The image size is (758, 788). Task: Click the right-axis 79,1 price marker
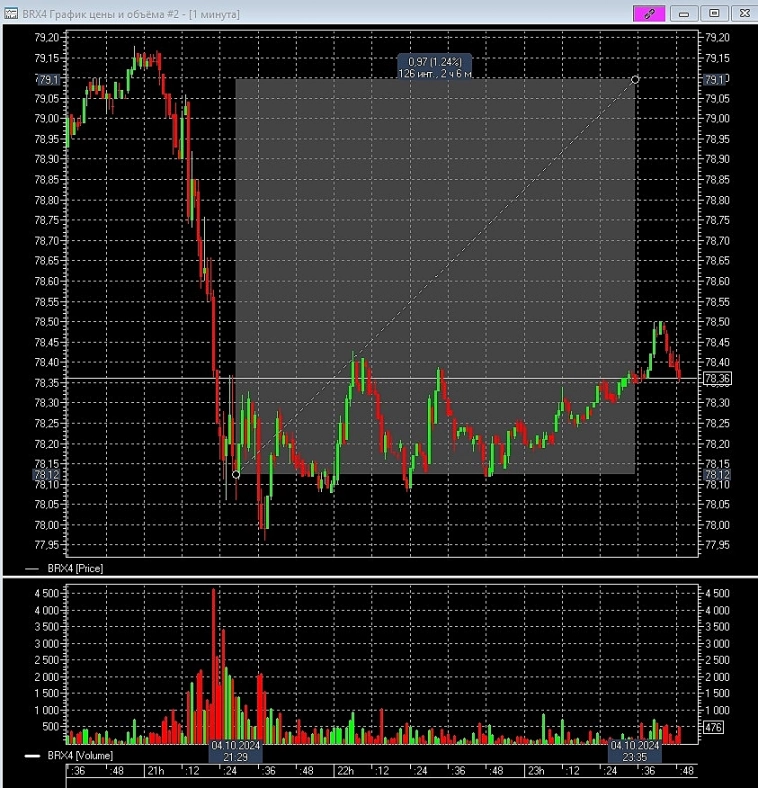point(714,79)
